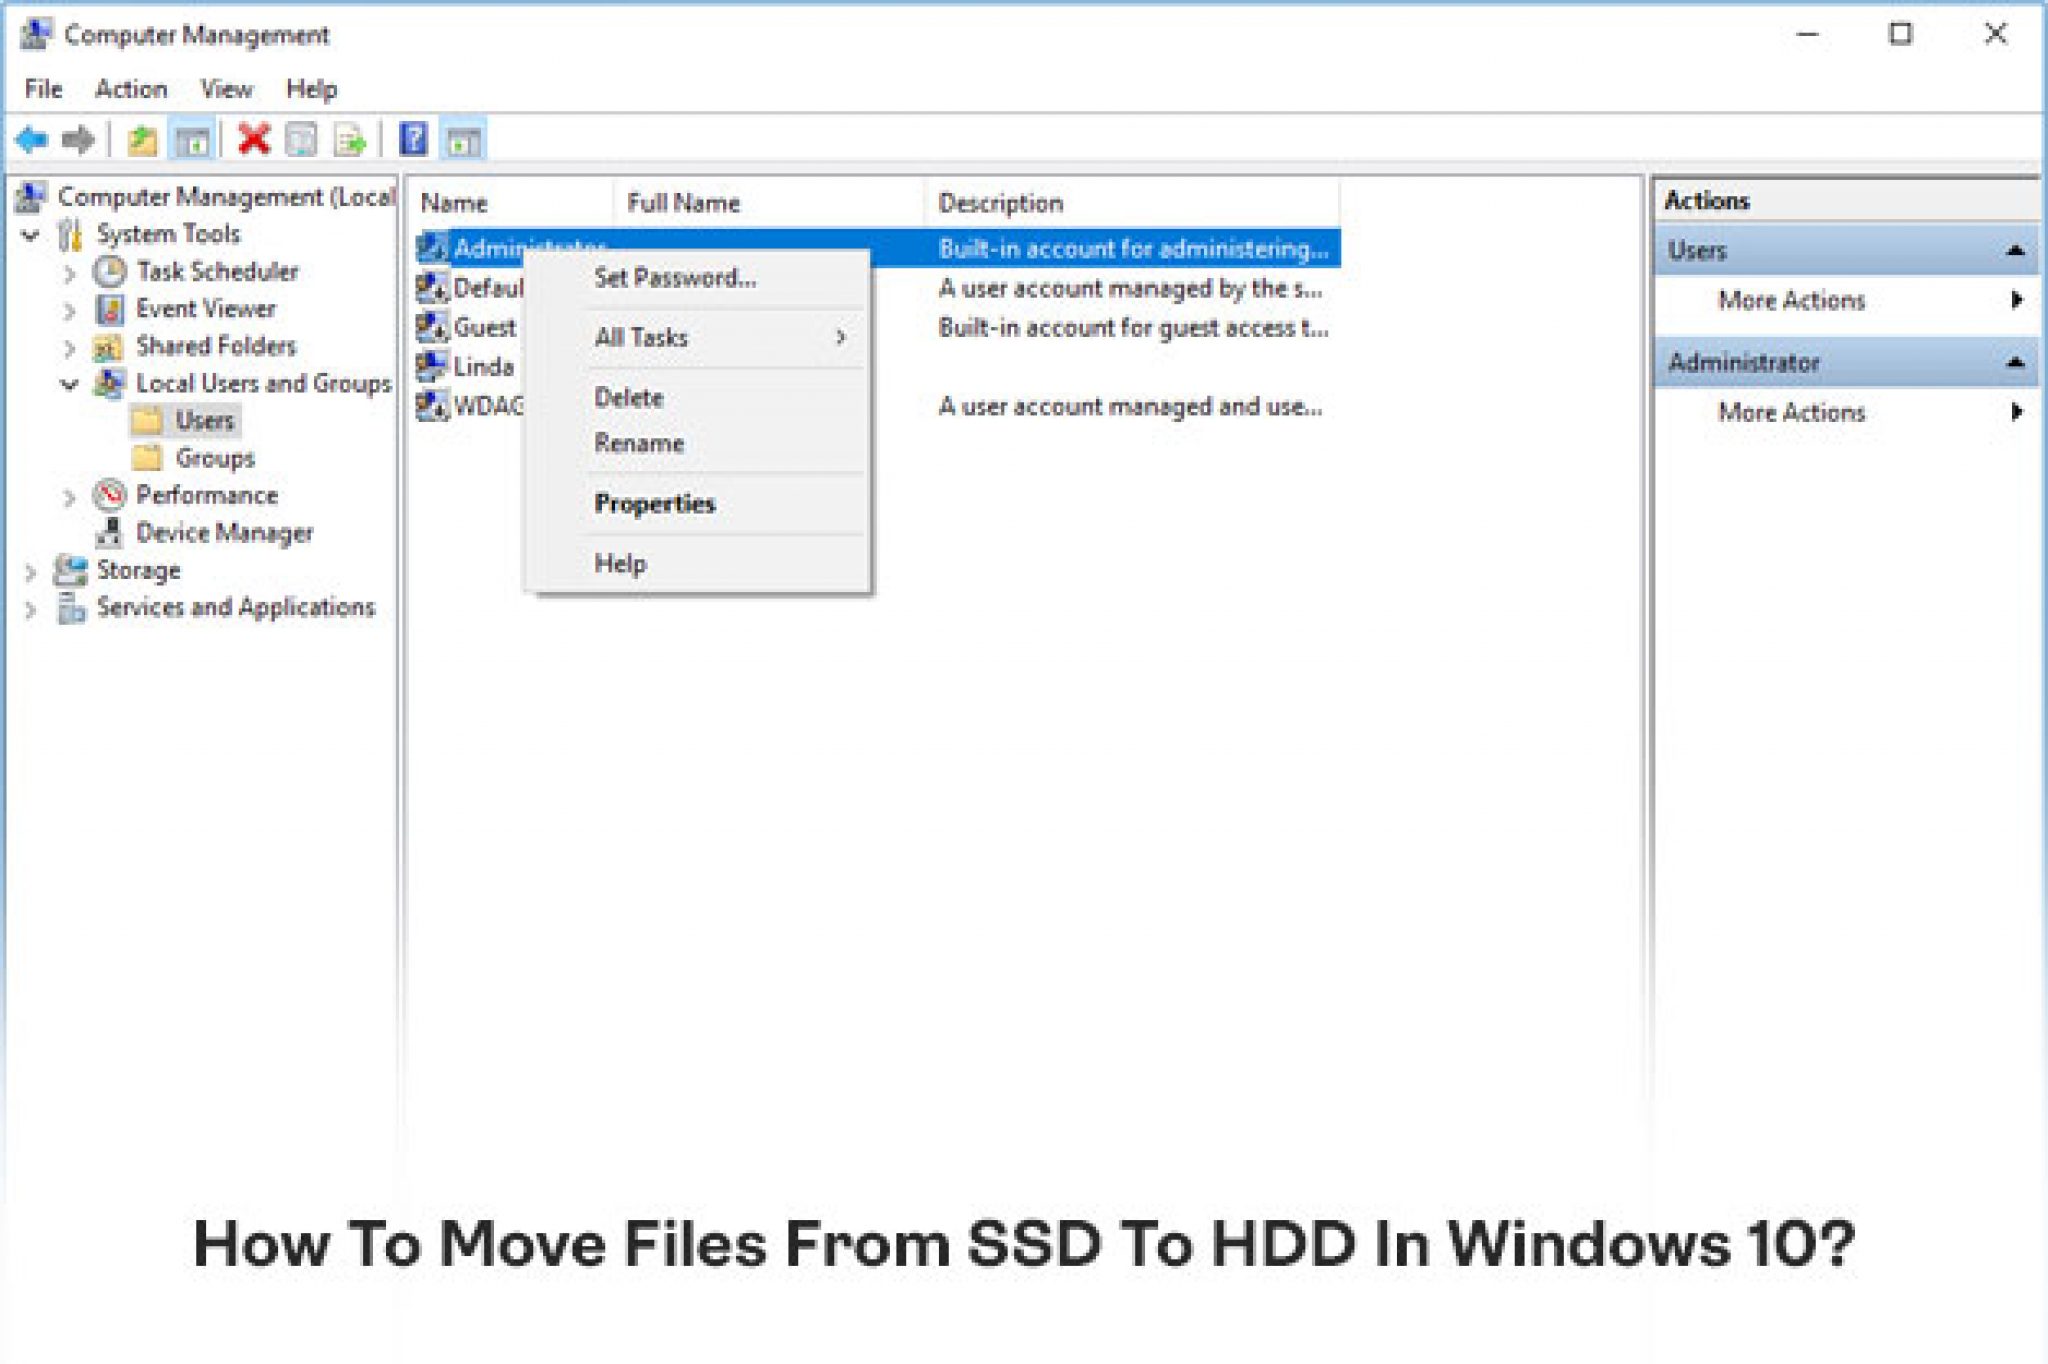This screenshot has width=2048, height=1364.
Task: Click the Event Viewer icon
Action: [x=109, y=309]
